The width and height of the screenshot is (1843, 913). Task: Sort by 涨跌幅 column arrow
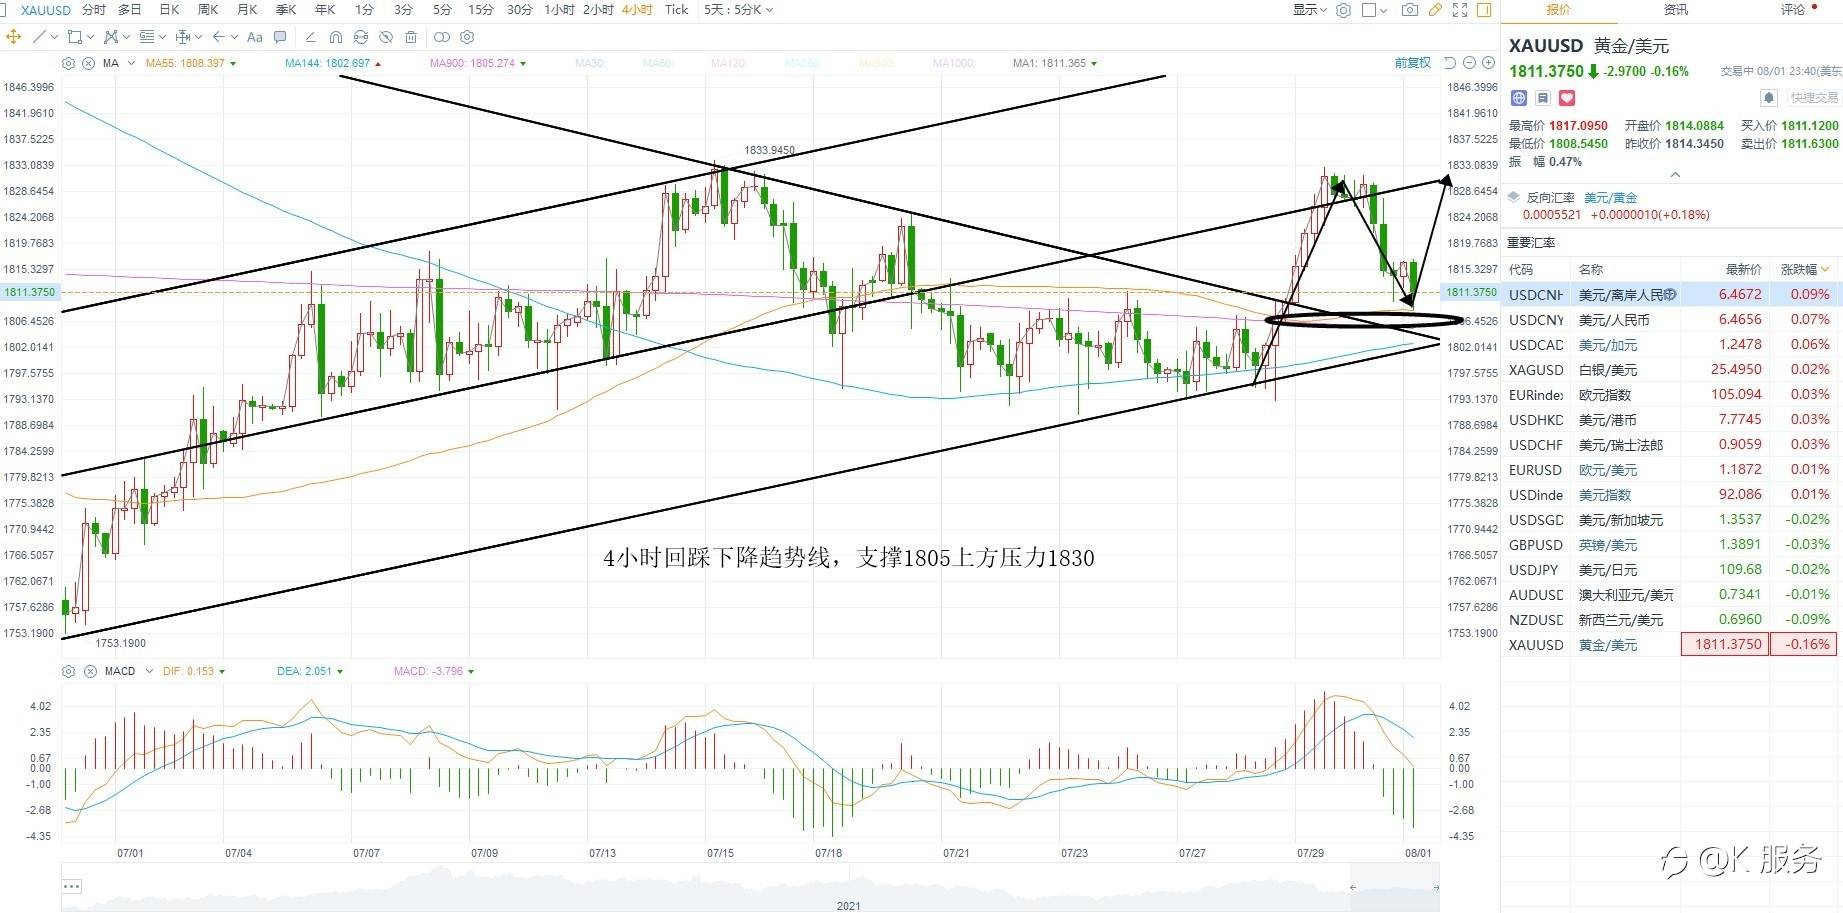[x=1826, y=269]
